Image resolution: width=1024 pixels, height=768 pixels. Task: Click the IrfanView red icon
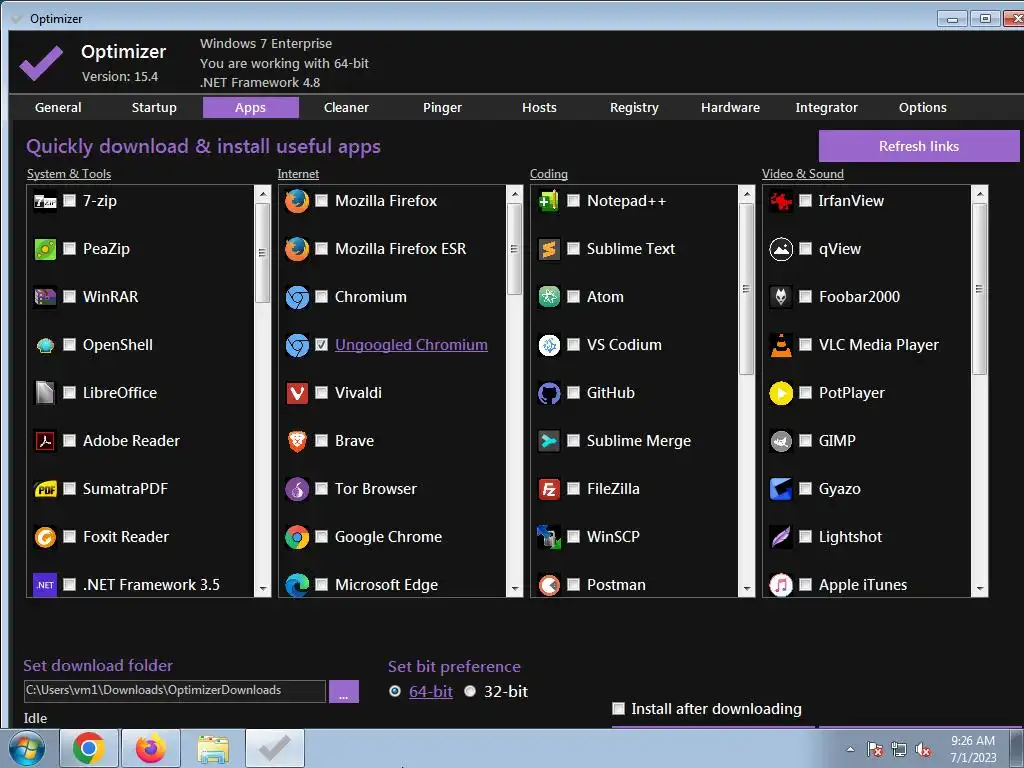781,201
